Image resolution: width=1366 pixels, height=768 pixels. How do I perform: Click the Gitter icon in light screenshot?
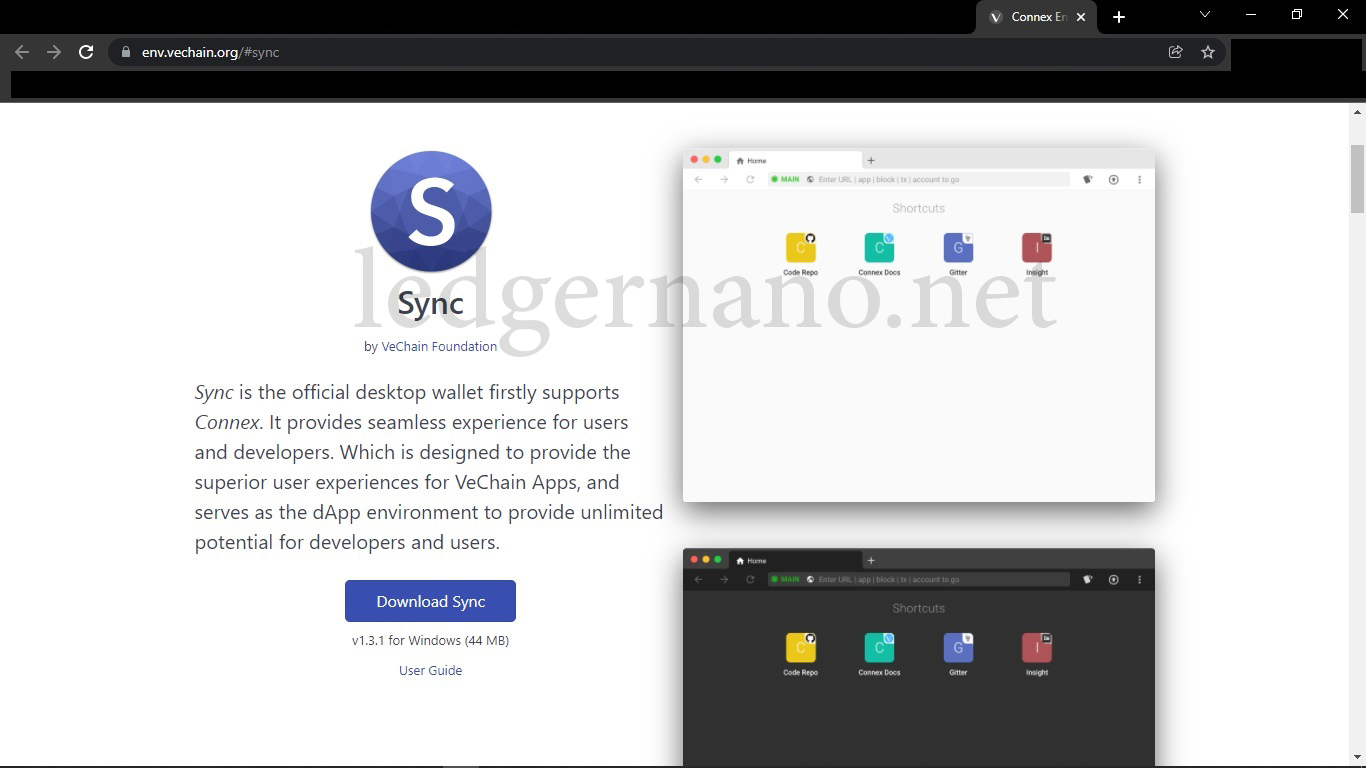point(958,247)
